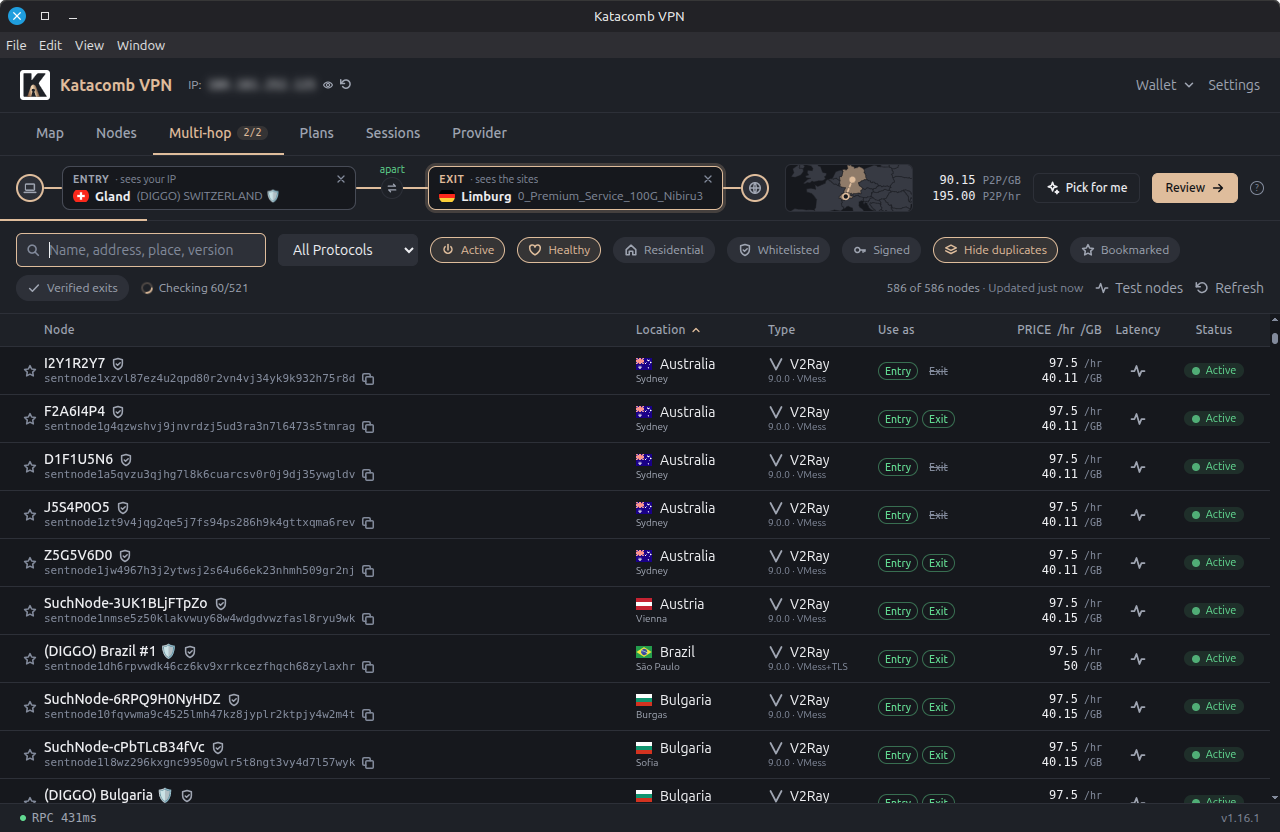The width and height of the screenshot is (1280, 832).
Task: Enable the Whitelisted filter
Action: 778,250
